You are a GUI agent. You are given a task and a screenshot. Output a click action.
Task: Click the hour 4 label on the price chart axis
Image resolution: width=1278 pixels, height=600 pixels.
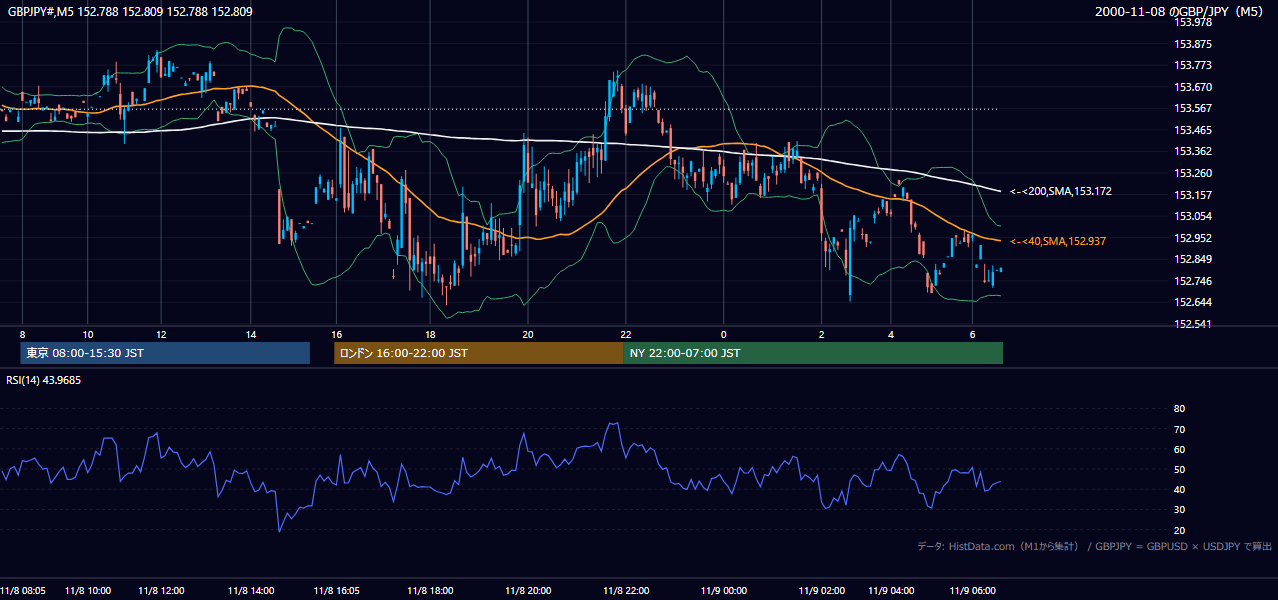890,334
